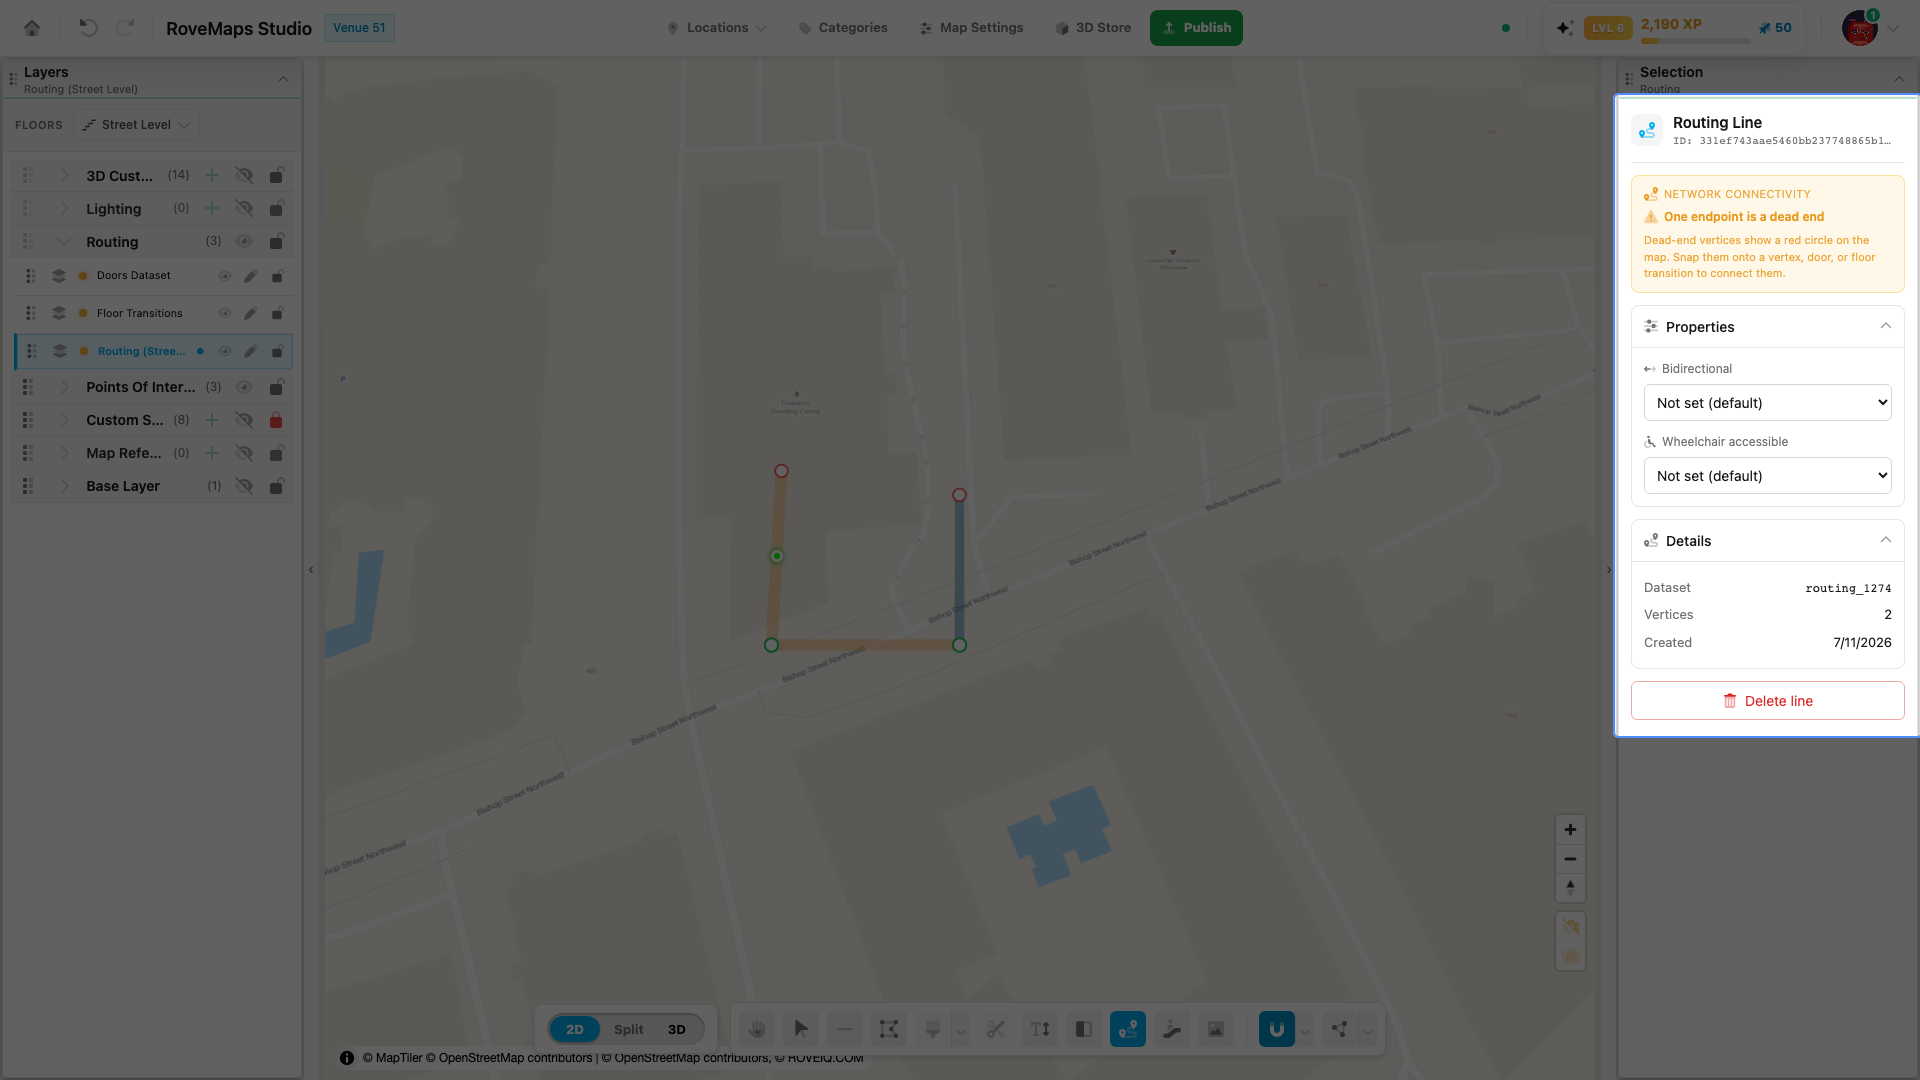The image size is (1920, 1080).
Task: Click the Publish button
Action: tap(1196, 28)
